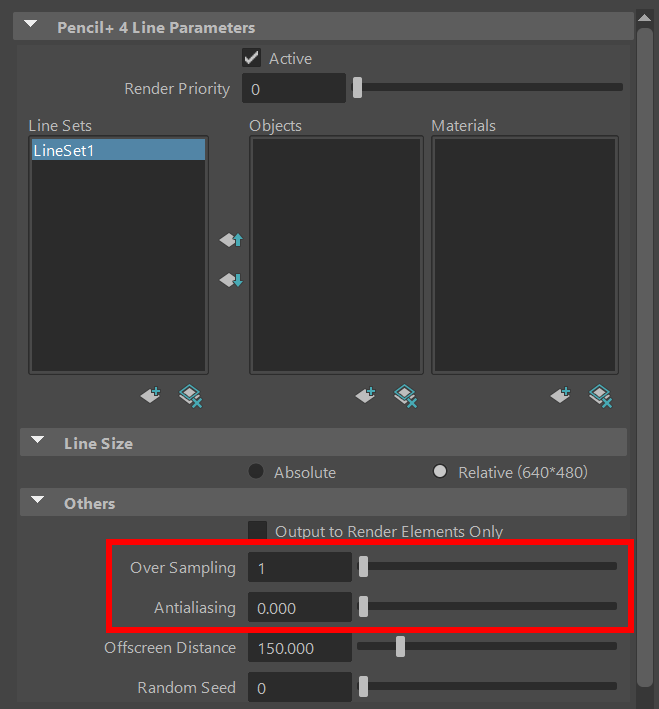This screenshot has width=659, height=709.
Task: Add a new line set
Action: pyautogui.click(x=151, y=396)
